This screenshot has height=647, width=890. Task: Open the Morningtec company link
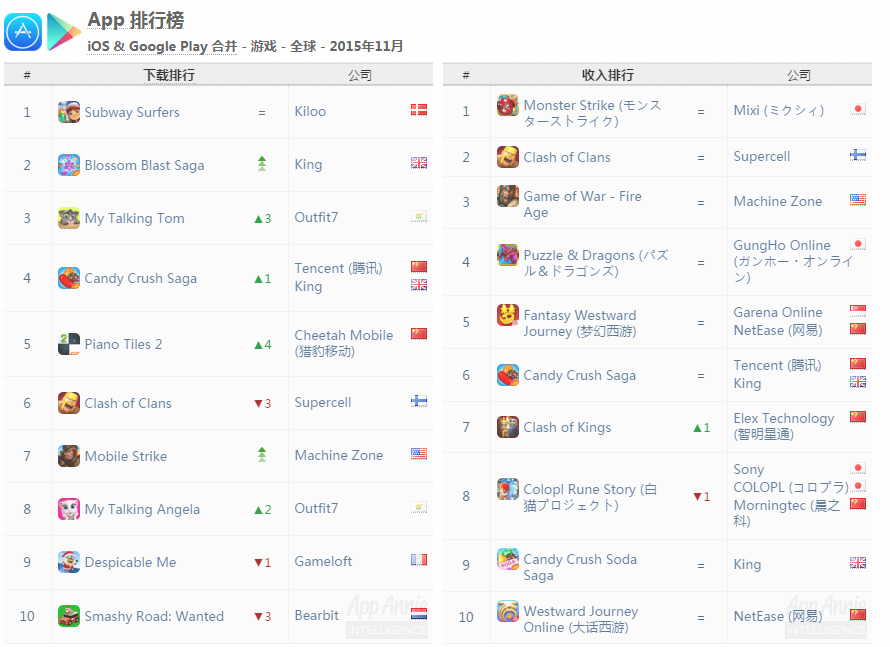point(786,513)
